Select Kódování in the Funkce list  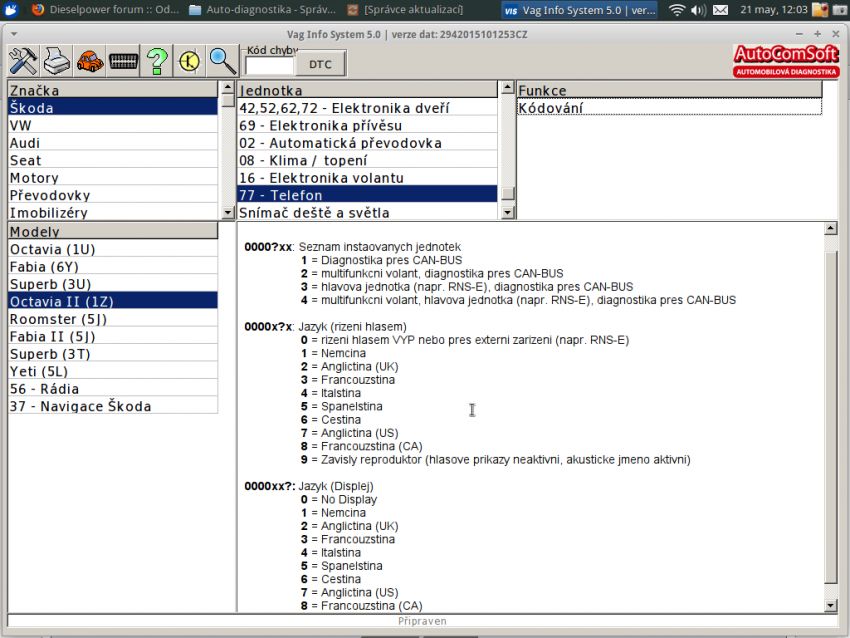[x=669, y=107]
